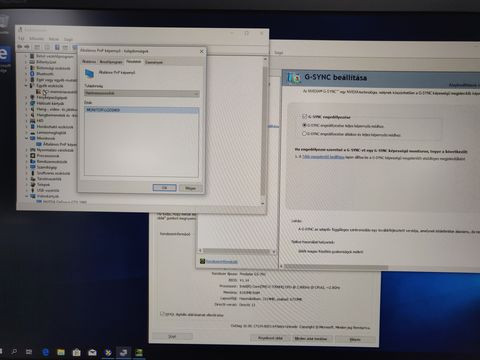
Task: Click the Telepek battery icon in tree
Action: (x=33, y=185)
